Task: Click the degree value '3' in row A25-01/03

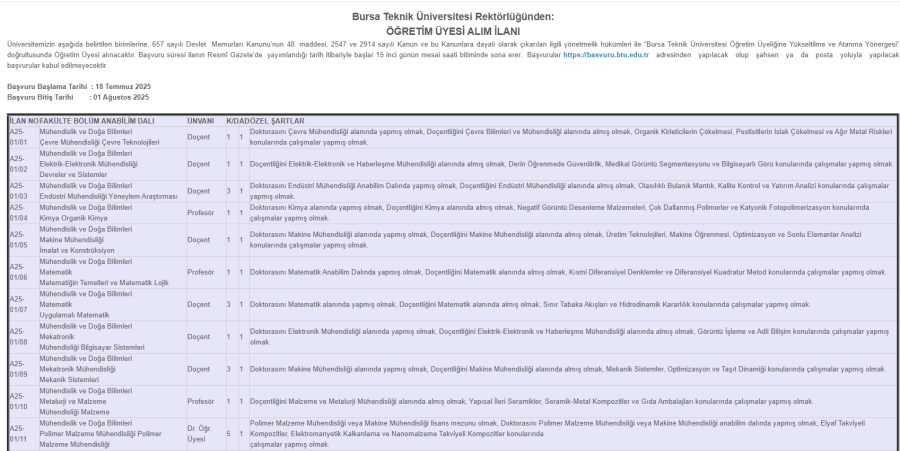Action: tap(228, 191)
